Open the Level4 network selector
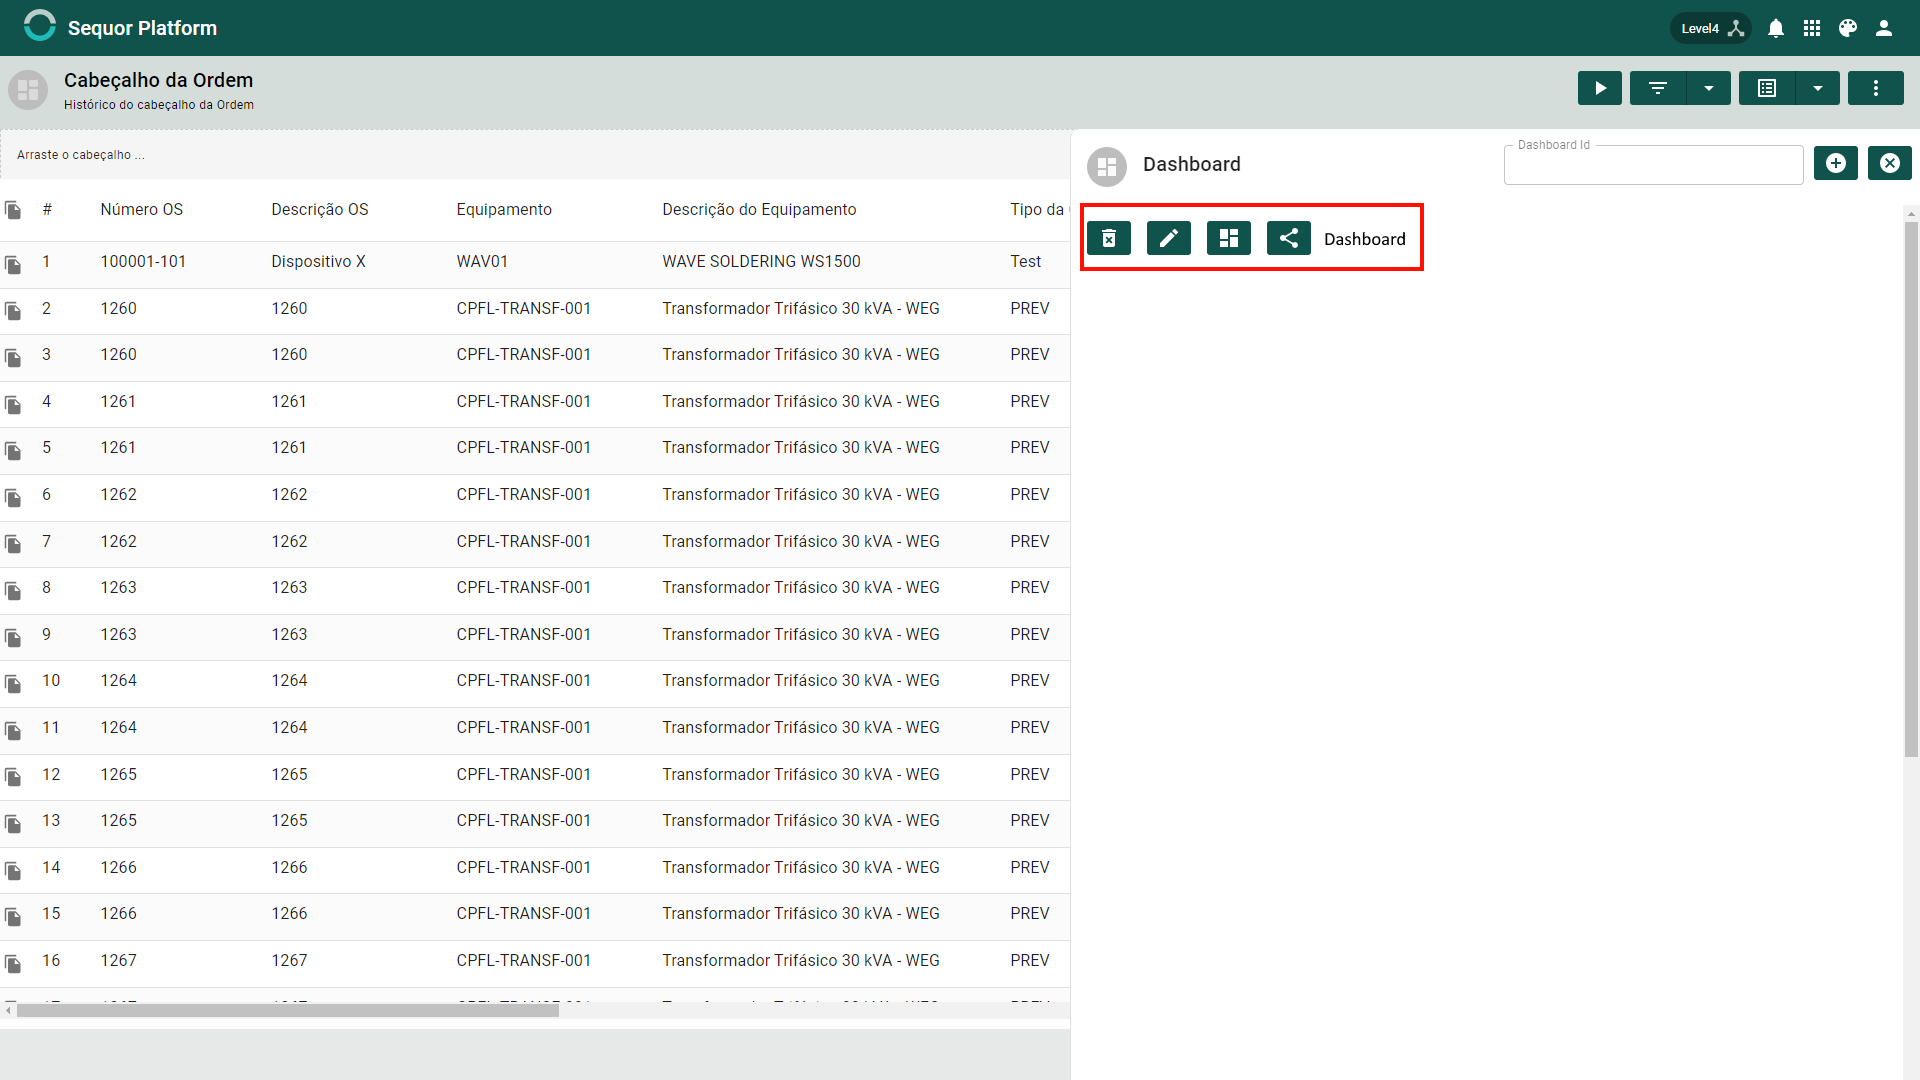 point(1711,28)
